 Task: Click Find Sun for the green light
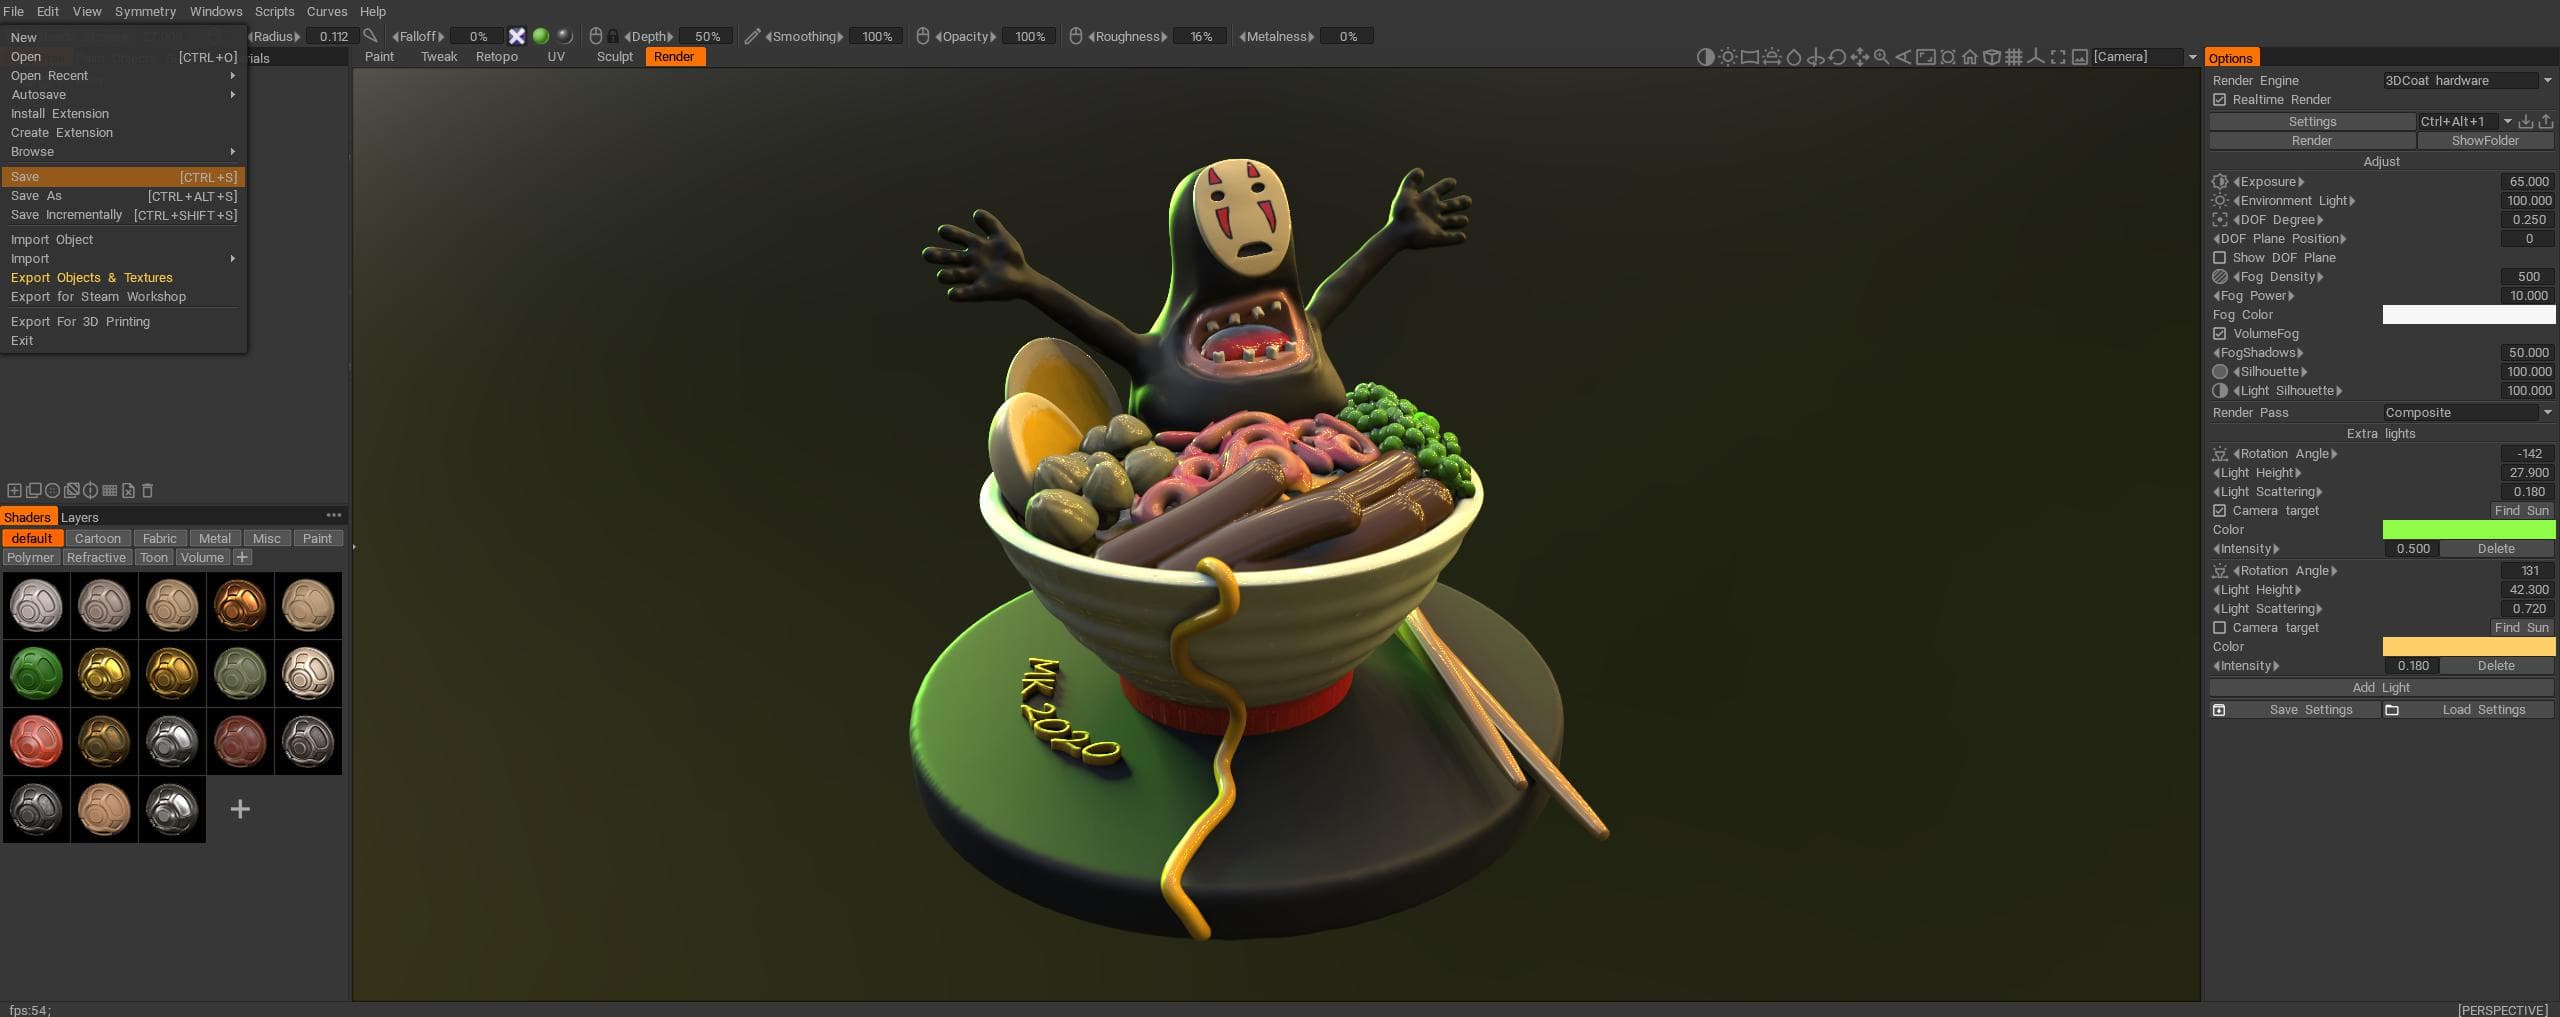pos(2522,511)
